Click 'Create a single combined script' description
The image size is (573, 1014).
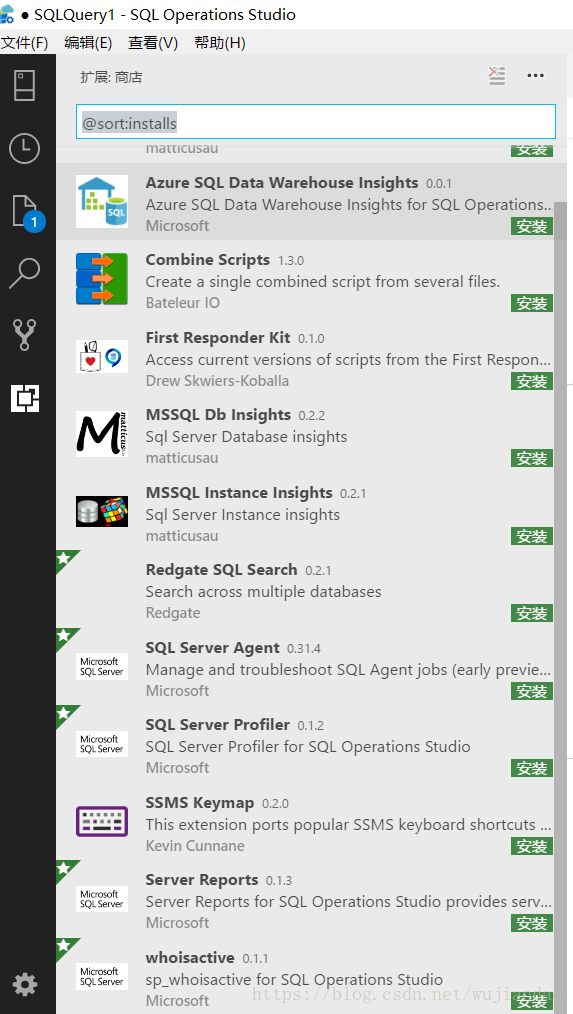click(323, 282)
